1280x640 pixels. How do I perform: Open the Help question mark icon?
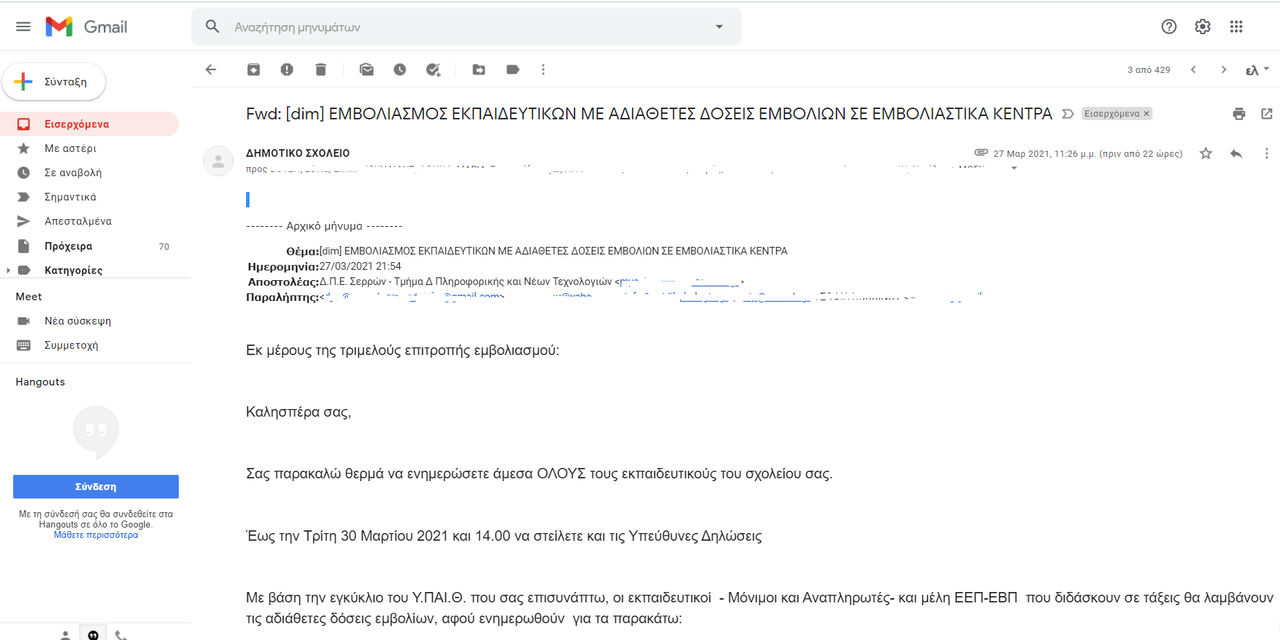coord(1169,27)
